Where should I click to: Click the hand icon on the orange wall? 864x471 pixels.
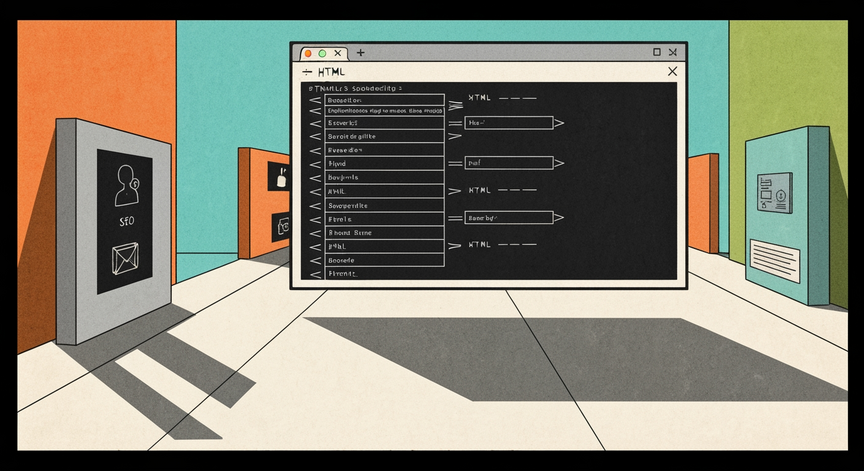282,177
